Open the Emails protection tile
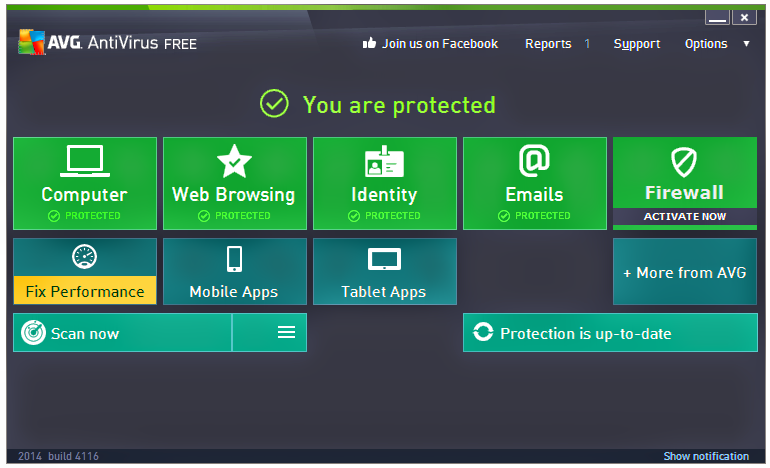 (x=535, y=183)
